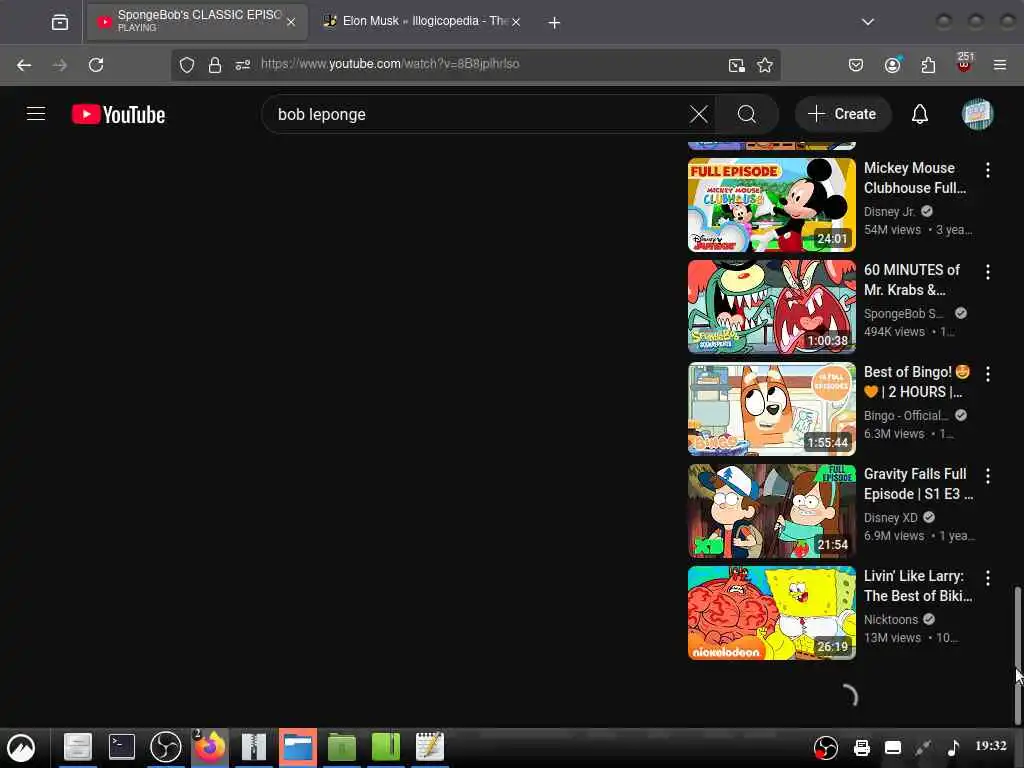Open the system start menu in the taskbar
Viewport: 1024px width, 768px height.
coord(21,748)
